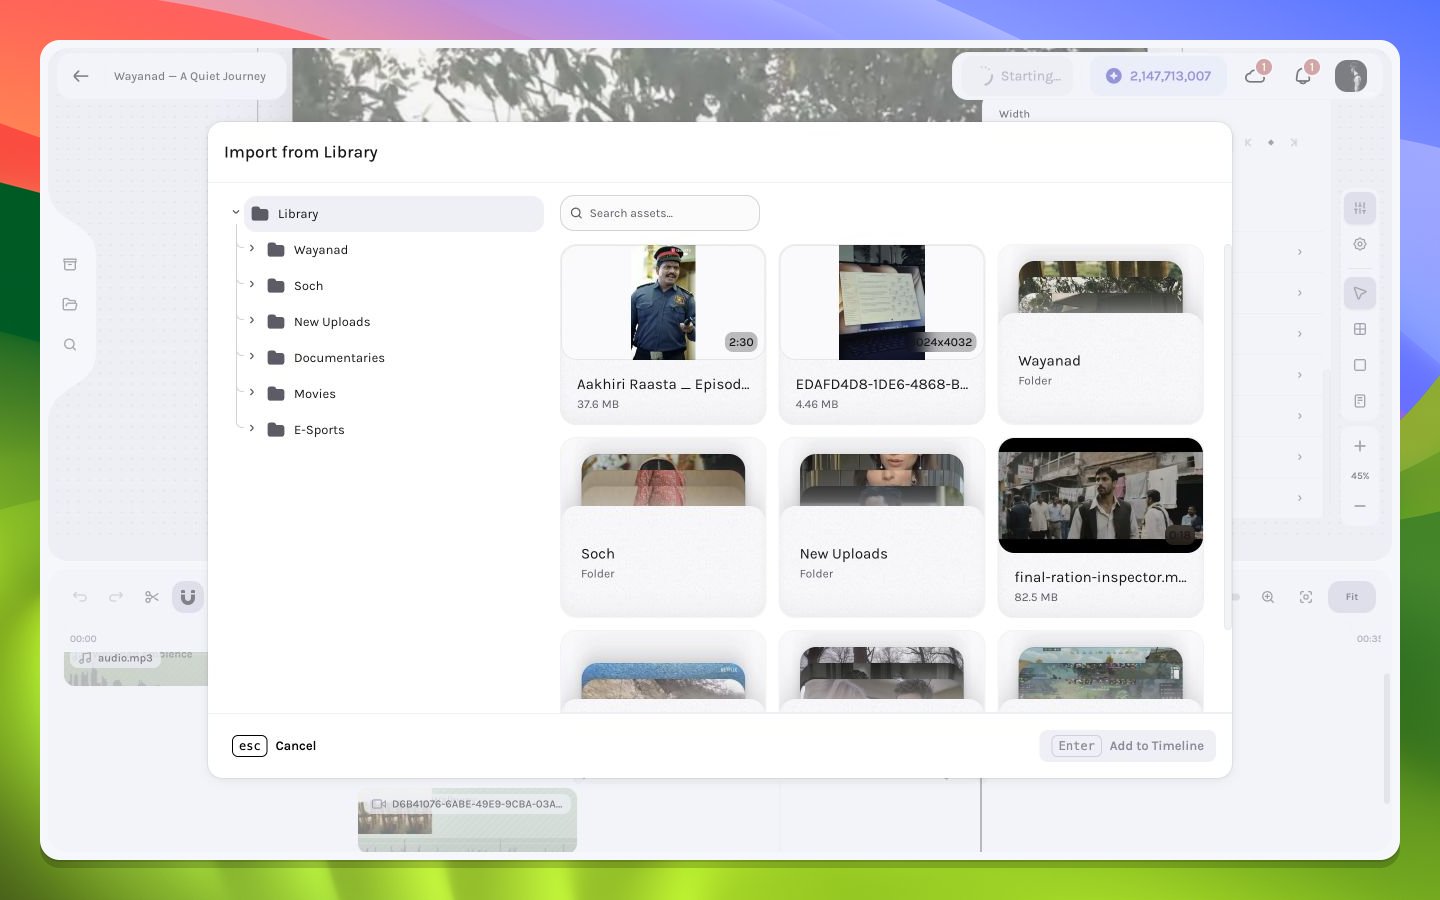The height and width of the screenshot is (900, 1440).
Task: Open the adjustments sliders icon on right toolbar
Action: click(1360, 208)
